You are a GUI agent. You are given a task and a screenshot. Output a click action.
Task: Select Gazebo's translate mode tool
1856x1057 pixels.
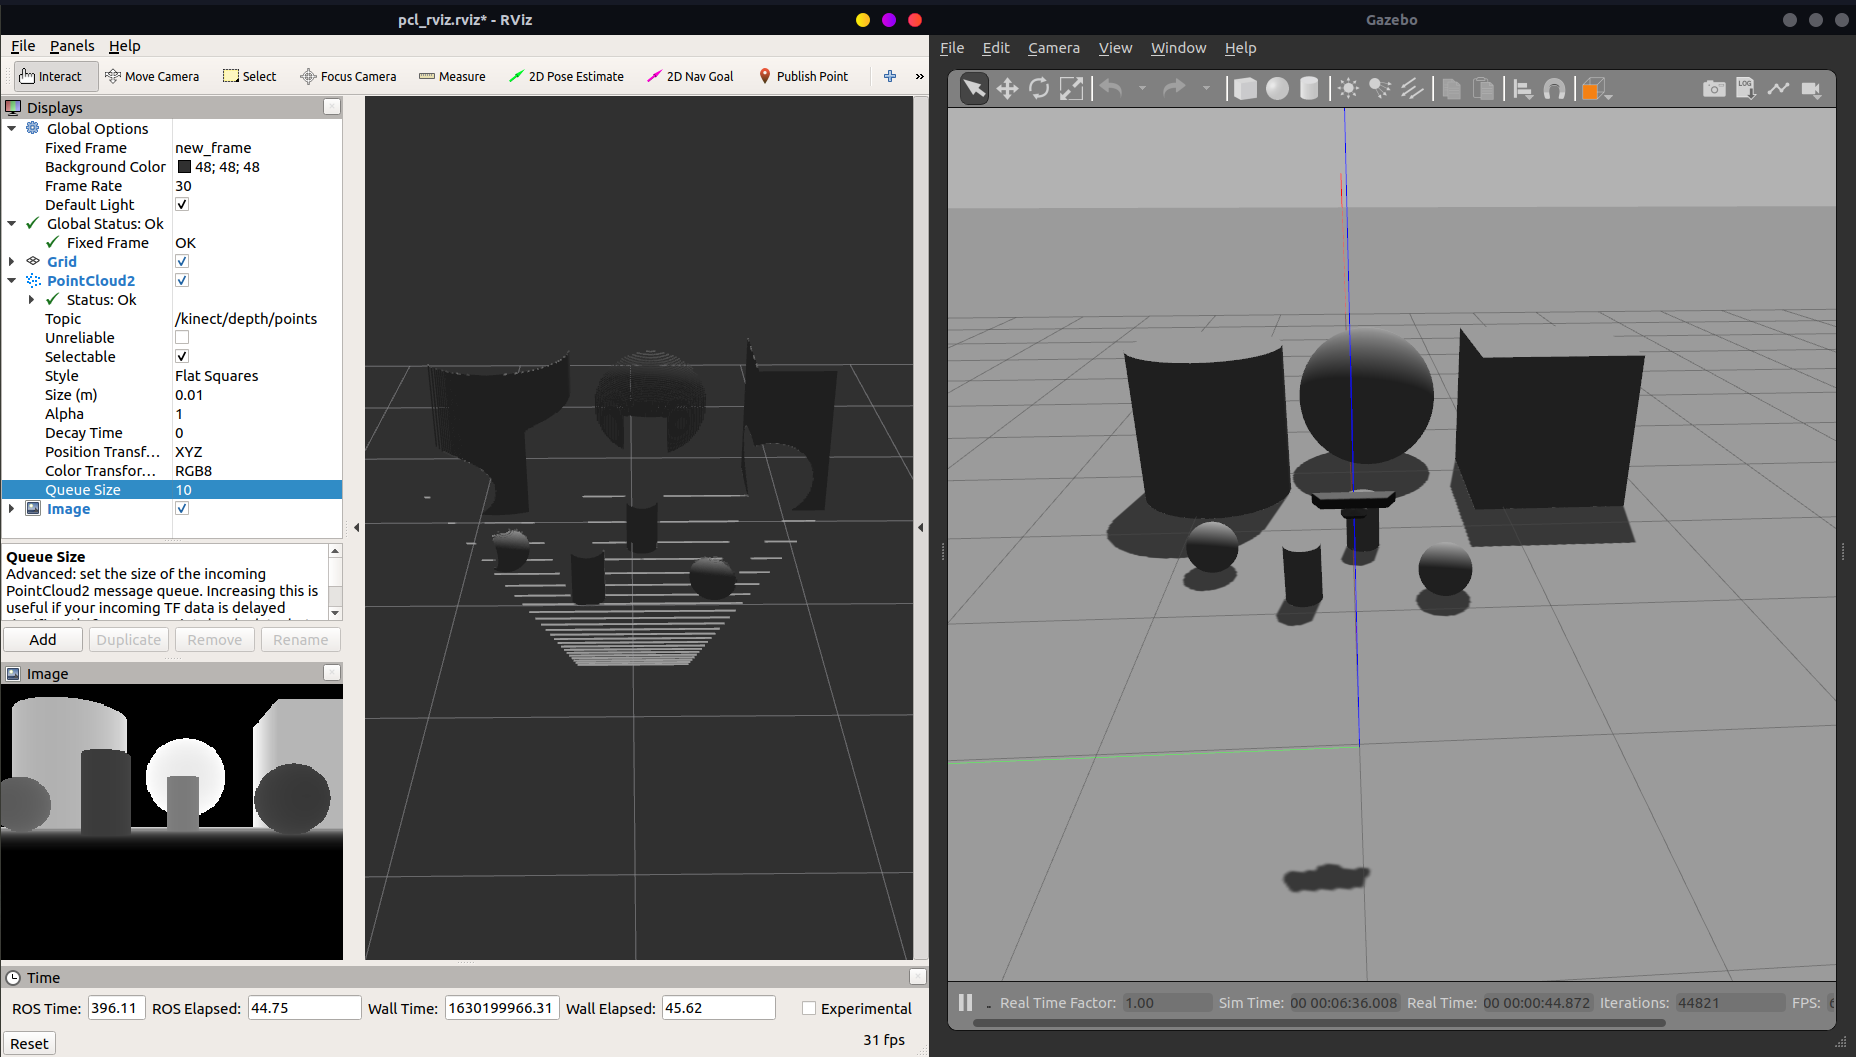pos(1007,88)
